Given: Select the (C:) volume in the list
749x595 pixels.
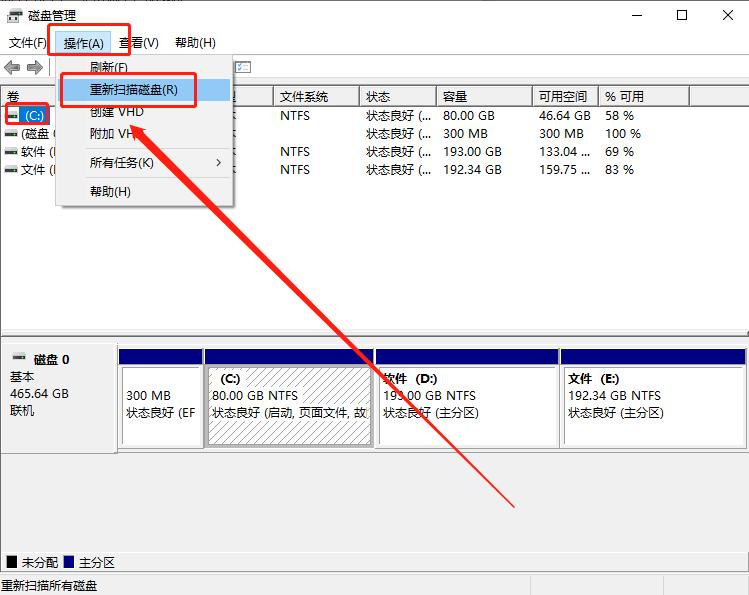Looking at the screenshot, I should pyautogui.click(x=34, y=116).
